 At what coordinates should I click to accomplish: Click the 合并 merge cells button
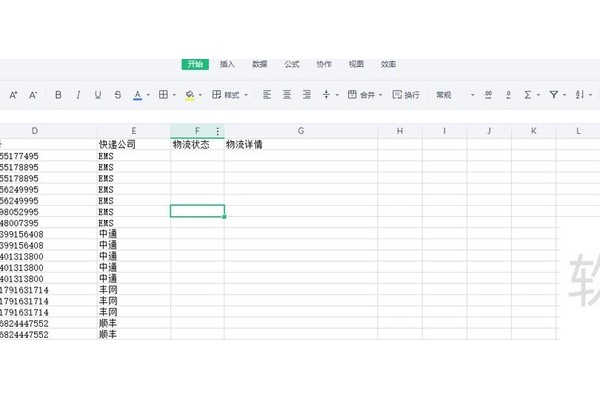point(361,95)
